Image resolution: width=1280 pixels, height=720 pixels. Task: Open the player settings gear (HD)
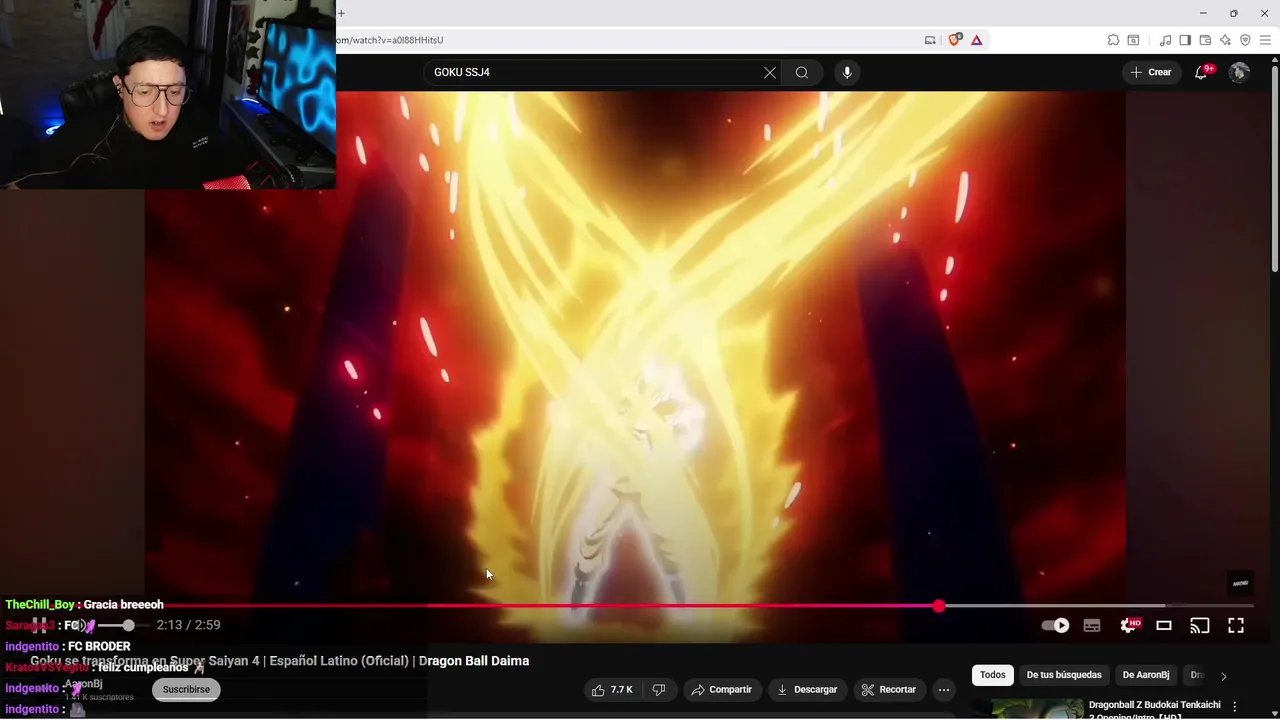[1128, 625]
